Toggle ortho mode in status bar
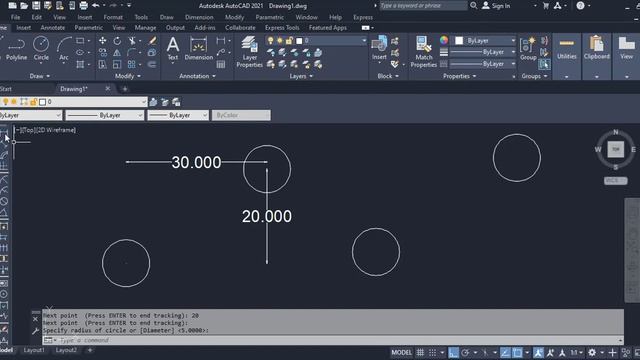 [453, 353]
